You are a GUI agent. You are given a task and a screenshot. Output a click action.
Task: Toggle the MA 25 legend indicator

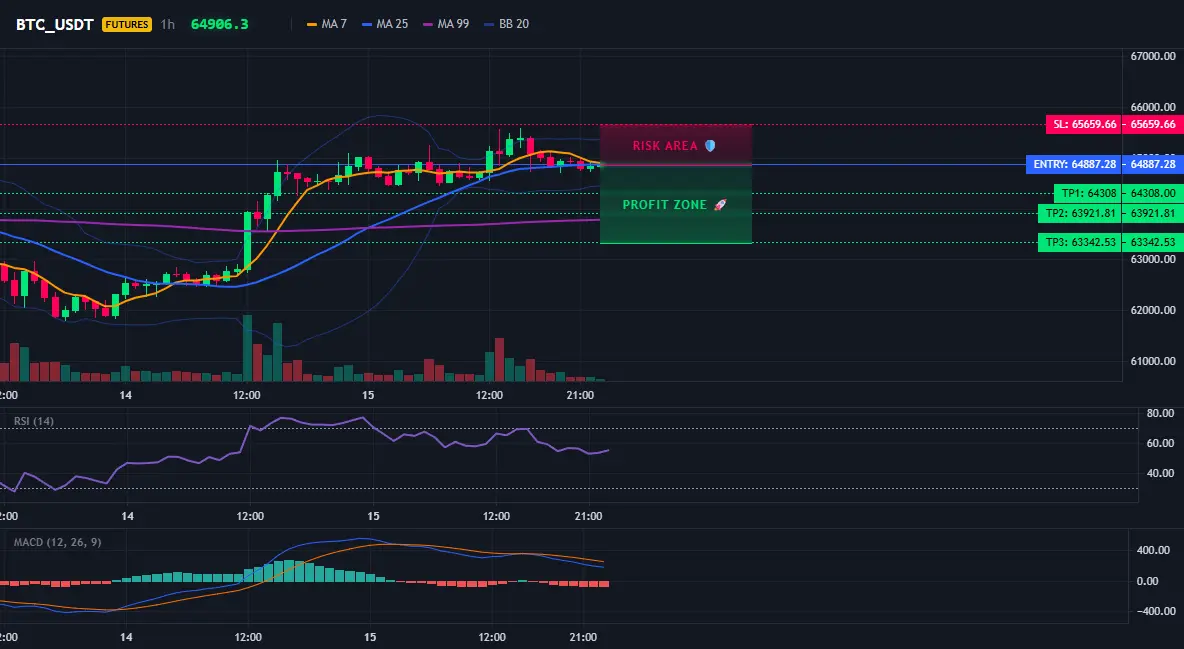(x=385, y=24)
